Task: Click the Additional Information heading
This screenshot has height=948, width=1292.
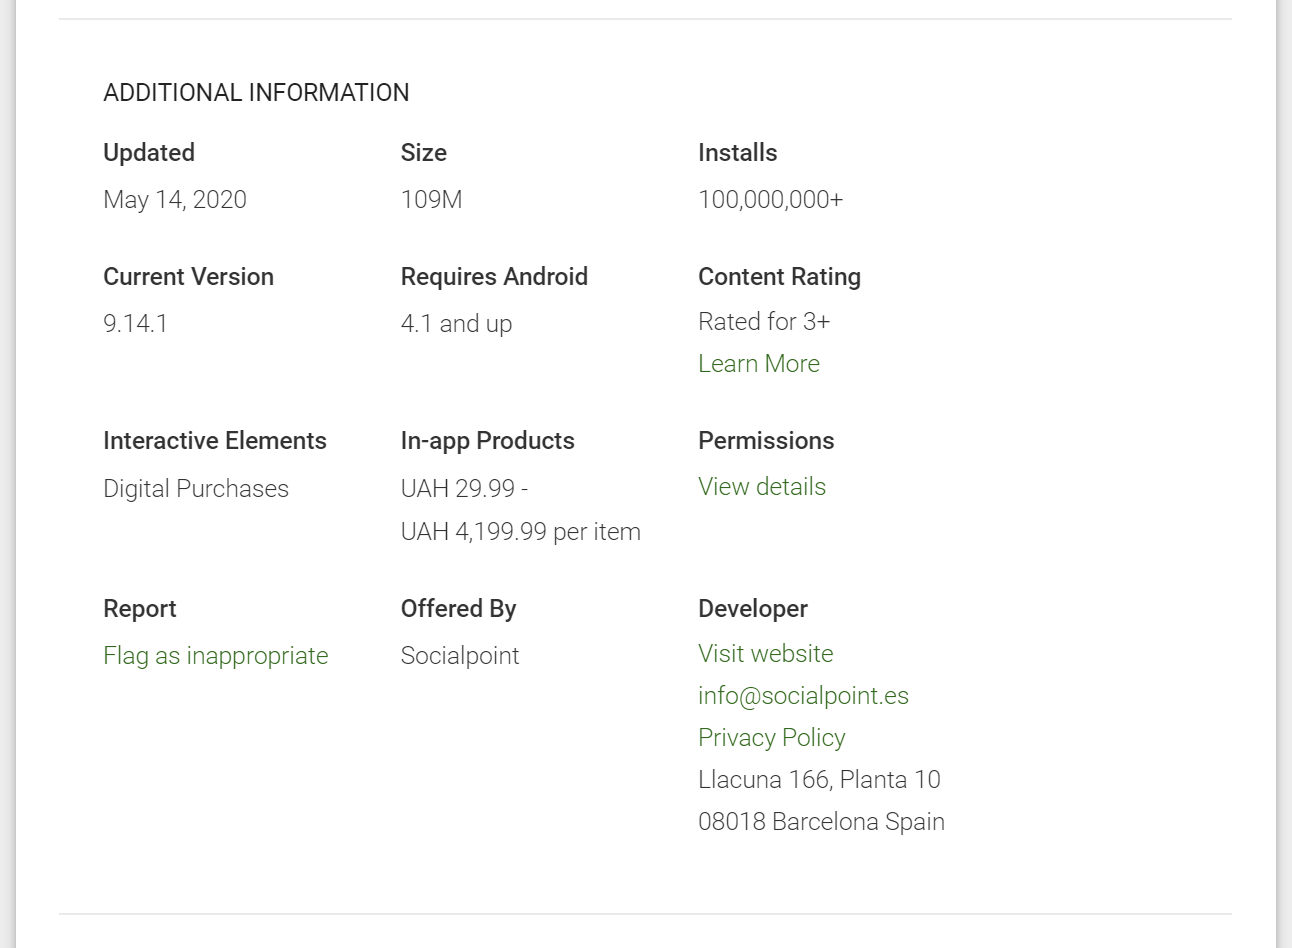Action: pyautogui.click(x=256, y=93)
